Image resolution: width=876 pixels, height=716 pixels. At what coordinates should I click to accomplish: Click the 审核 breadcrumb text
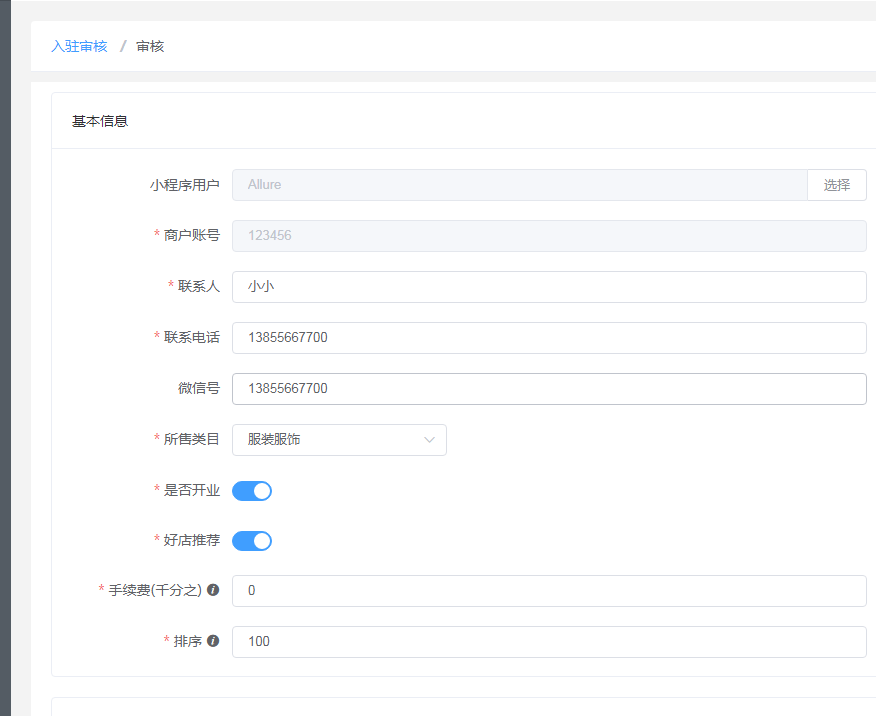point(150,46)
